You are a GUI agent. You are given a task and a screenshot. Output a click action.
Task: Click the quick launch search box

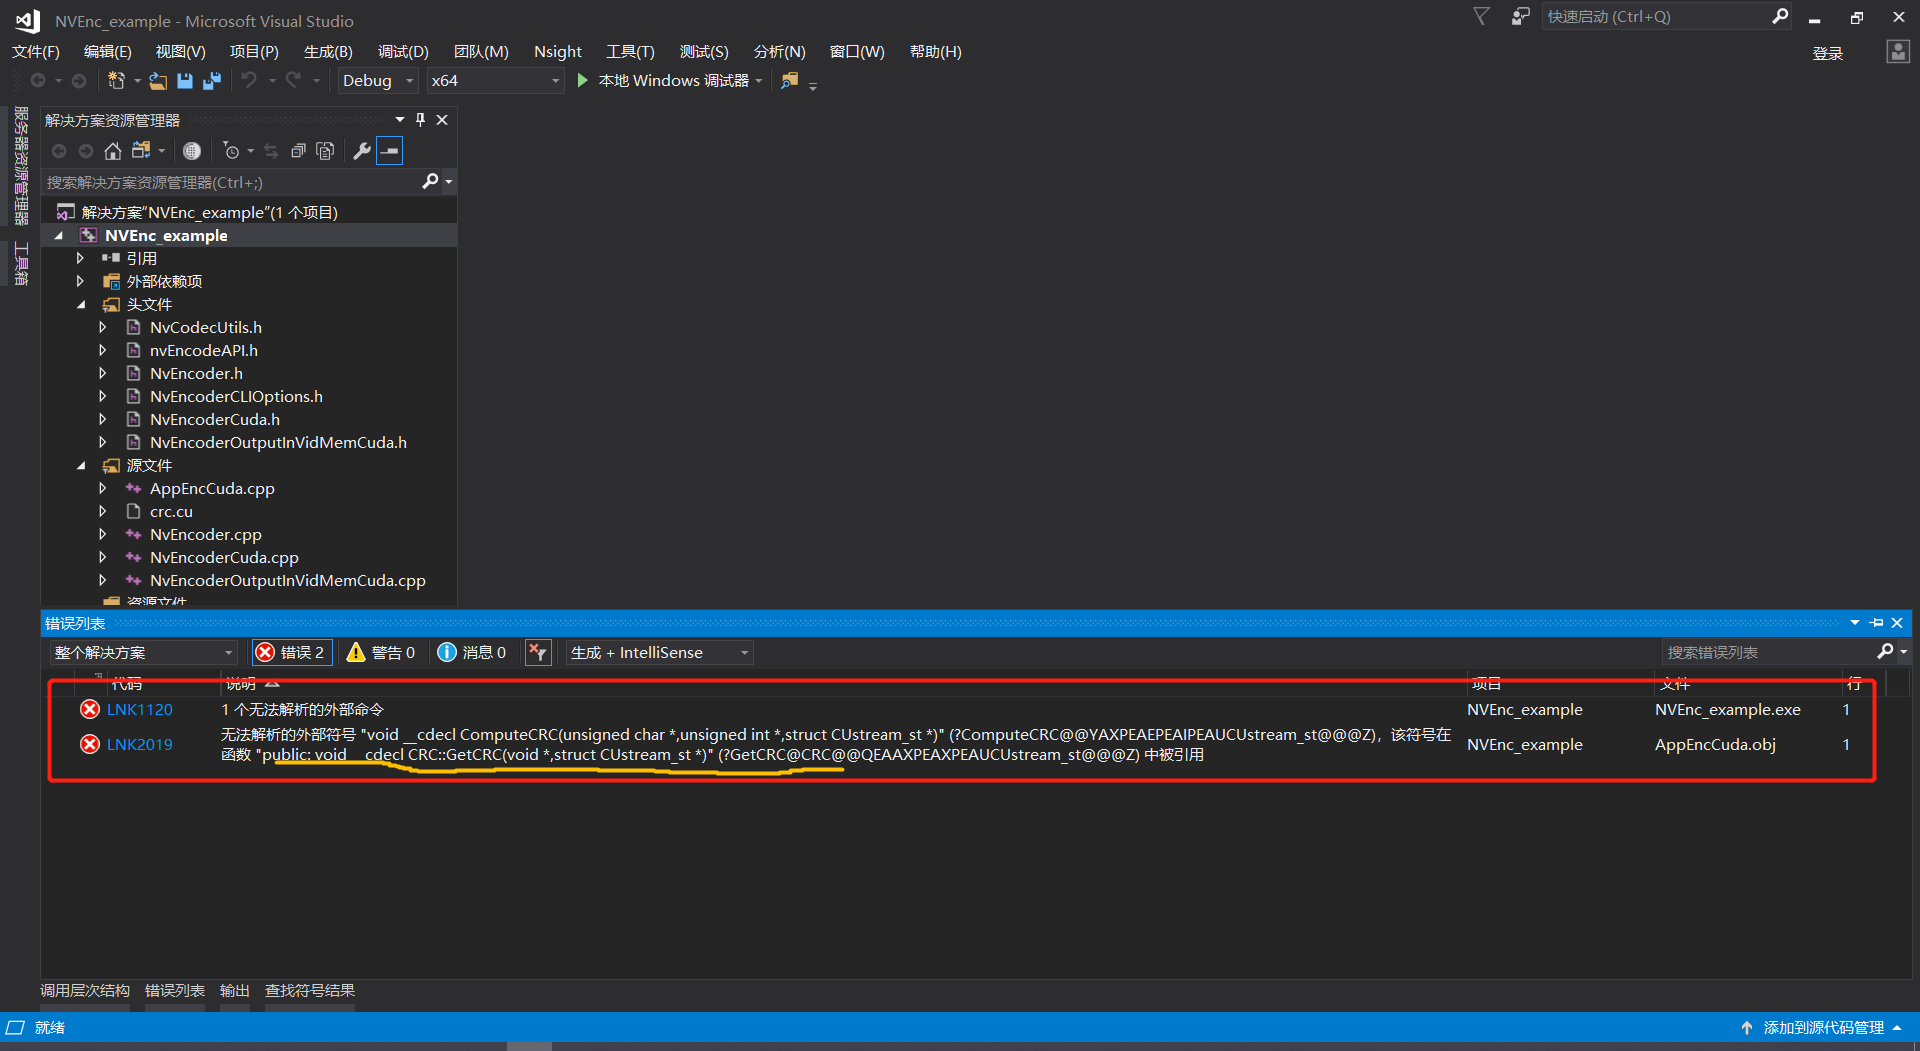coord(1660,16)
